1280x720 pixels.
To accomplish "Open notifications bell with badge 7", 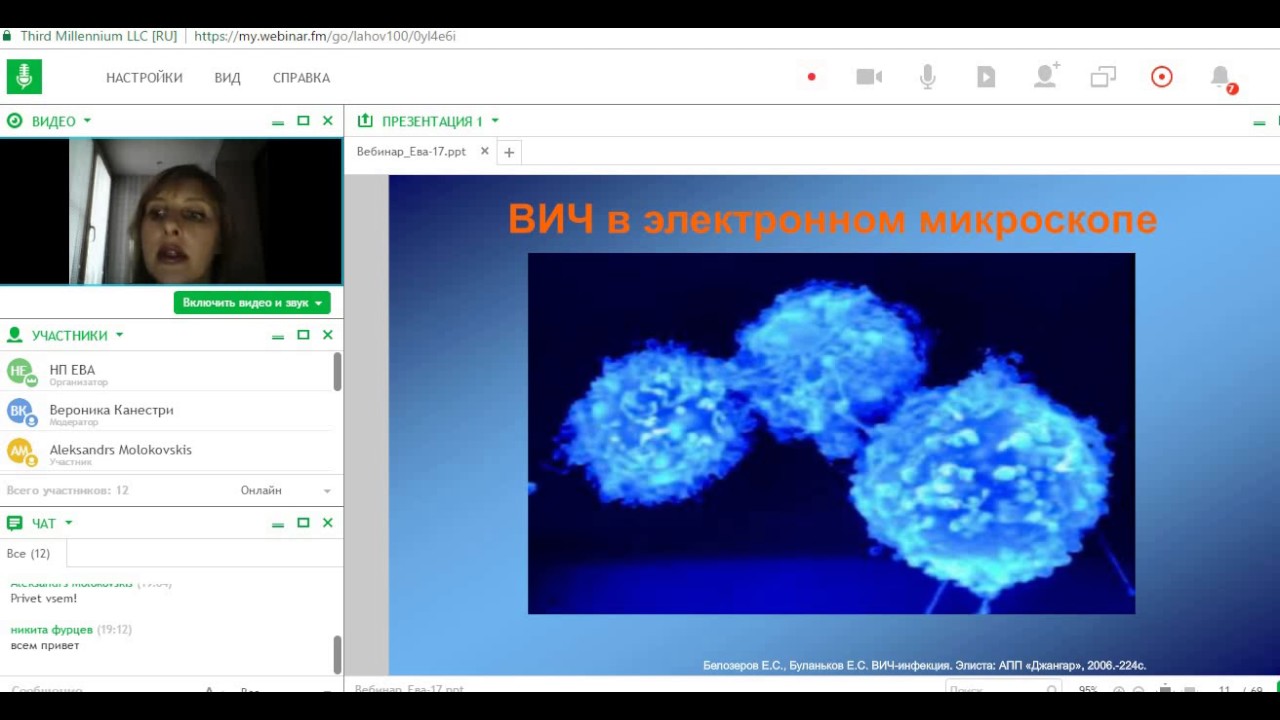I will click(1221, 78).
